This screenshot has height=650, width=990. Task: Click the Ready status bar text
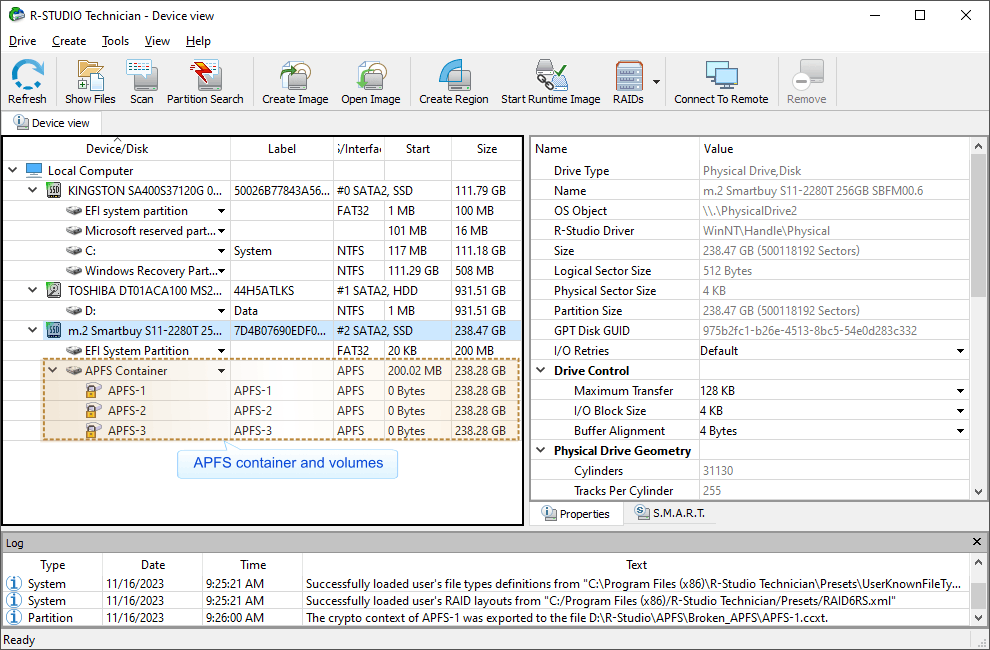[x=19, y=640]
